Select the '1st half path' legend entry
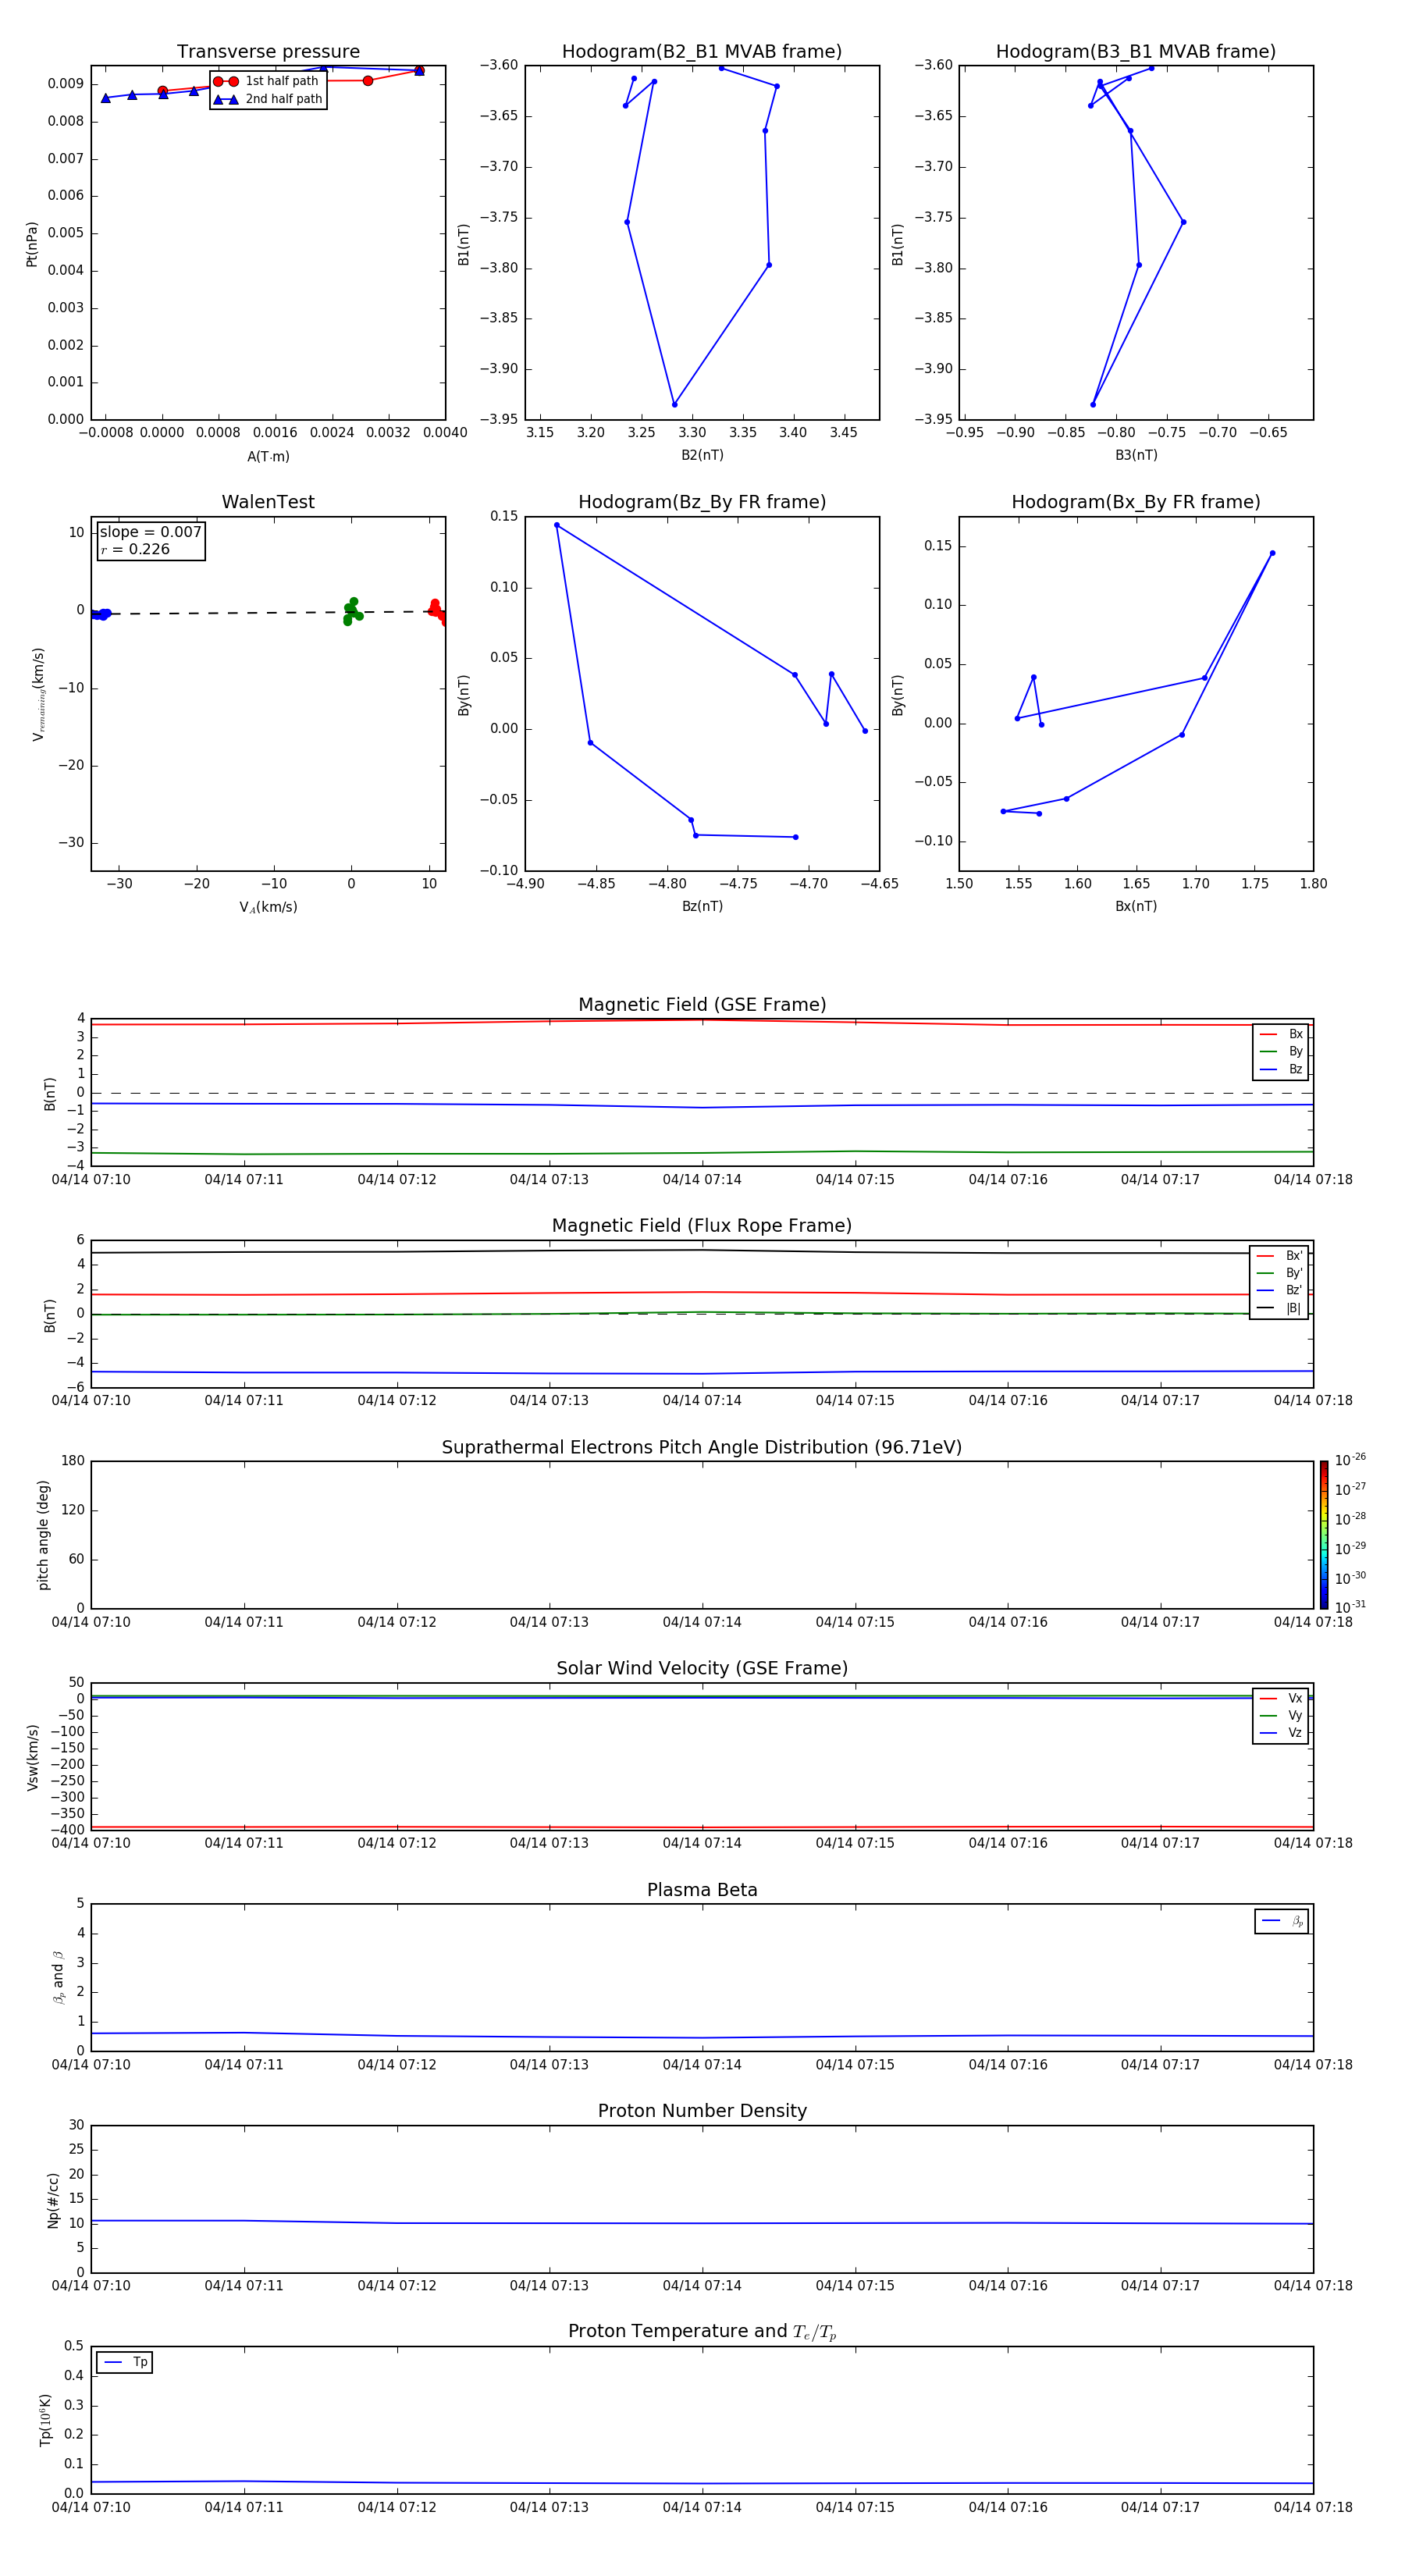Screen dimensions: 1405x2576 pyautogui.click(x=268, y=81)
